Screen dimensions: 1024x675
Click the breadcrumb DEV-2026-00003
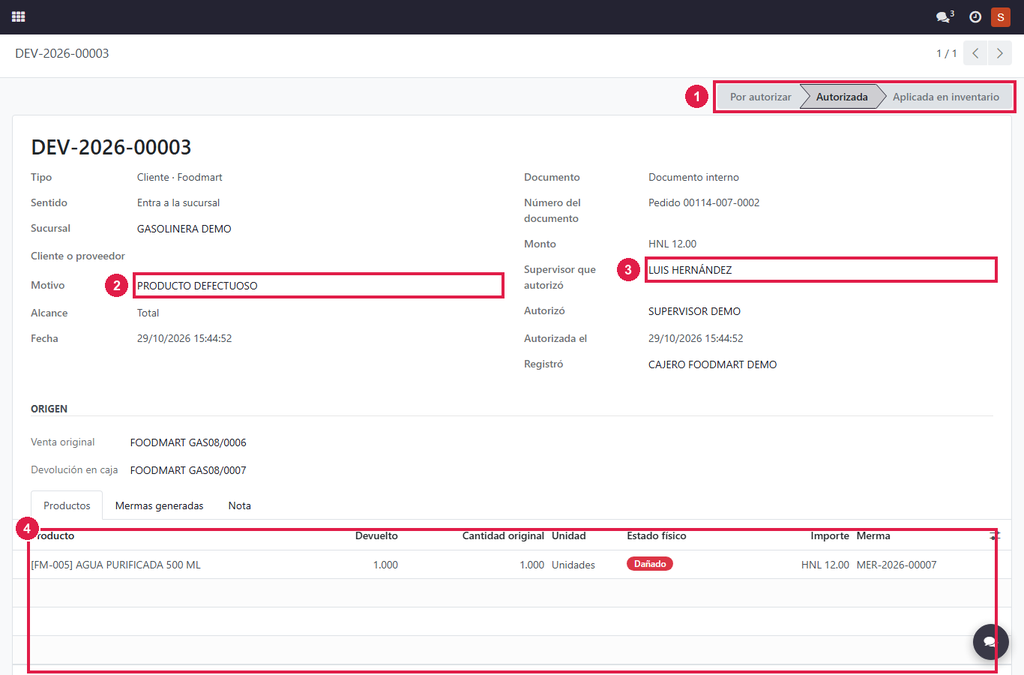point(62,54)
